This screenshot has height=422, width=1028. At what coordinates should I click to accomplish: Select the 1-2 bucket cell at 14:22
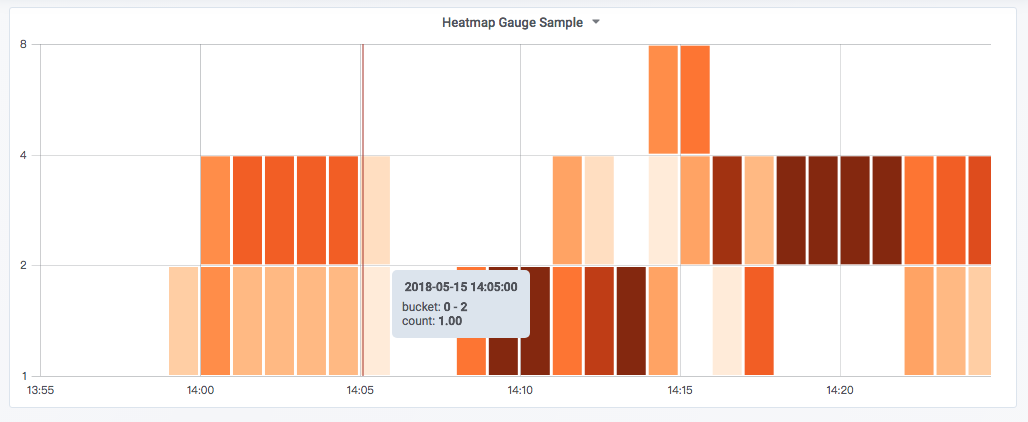click(919, 320)
